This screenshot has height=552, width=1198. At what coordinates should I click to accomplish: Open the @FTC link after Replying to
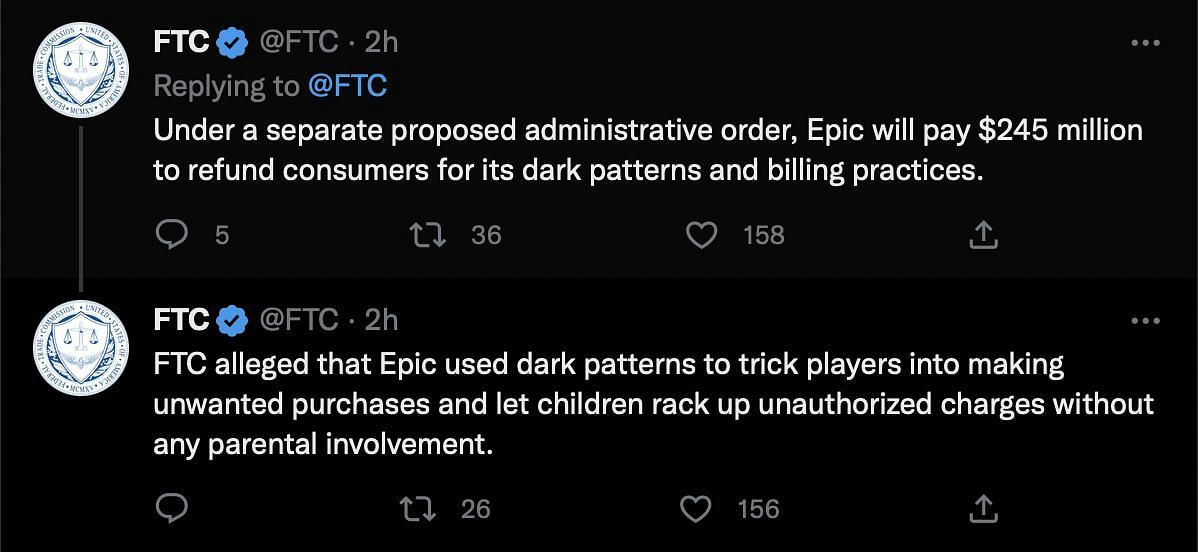[347, 86]
